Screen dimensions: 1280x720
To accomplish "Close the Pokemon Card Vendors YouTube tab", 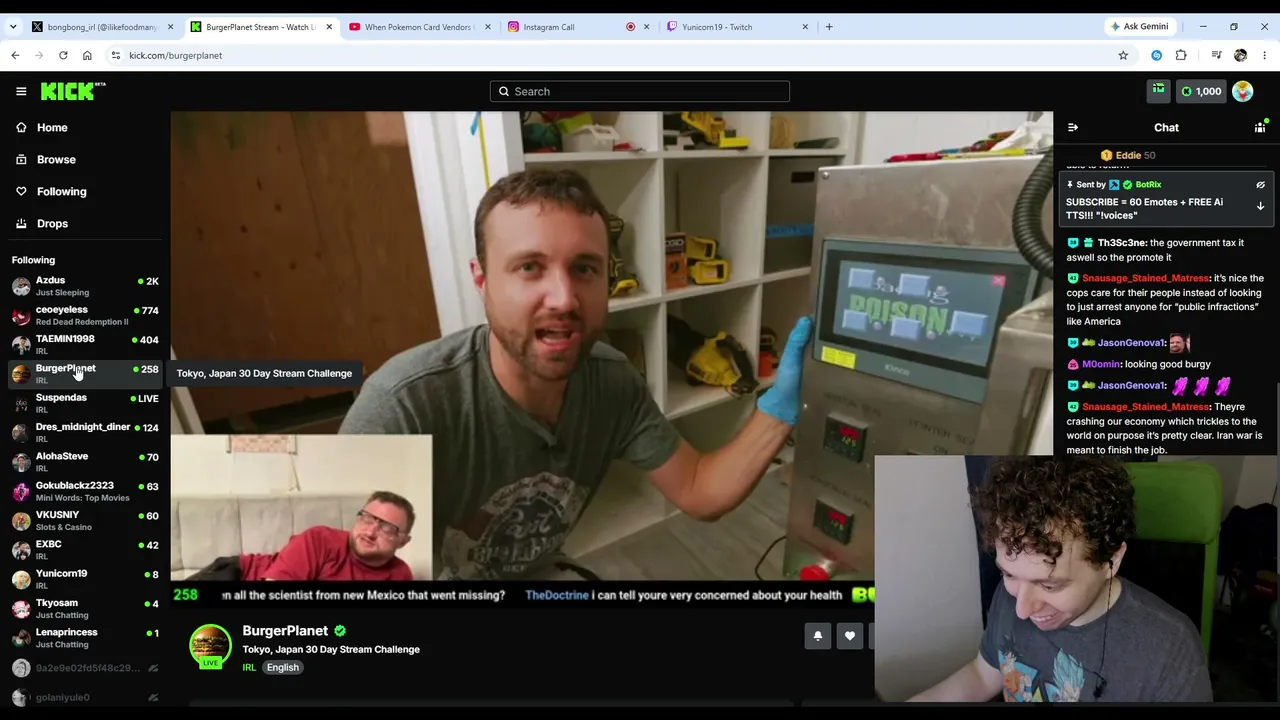I will tap(488, 27).
